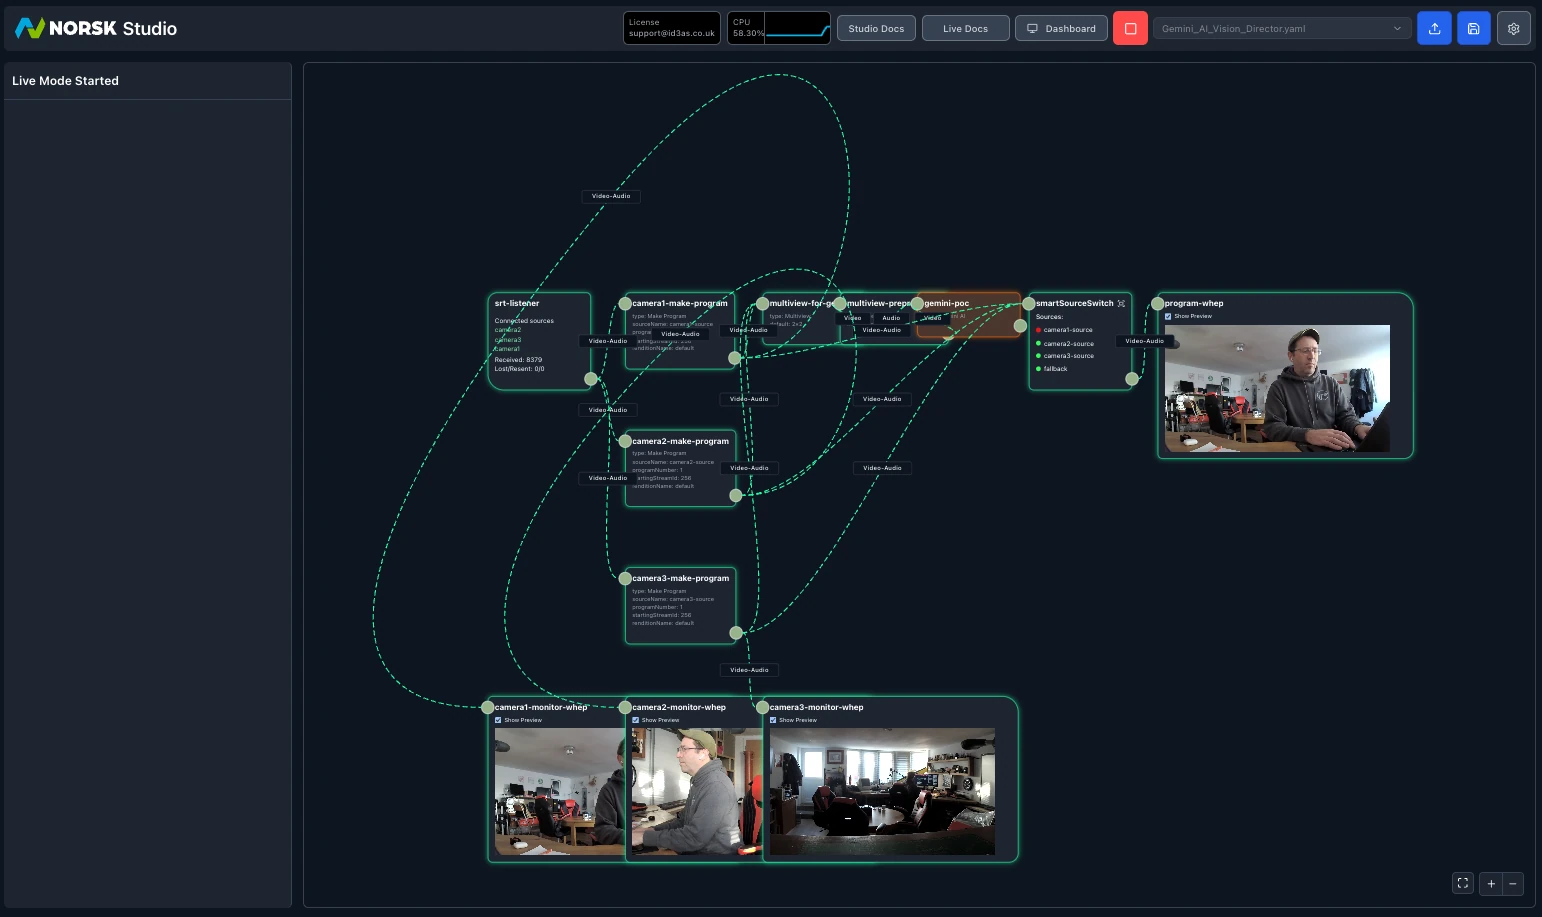Select fallback in smartSourceSwitch sources
The width and height of the screenshot is (1542, 917).
coord(1055,369)
